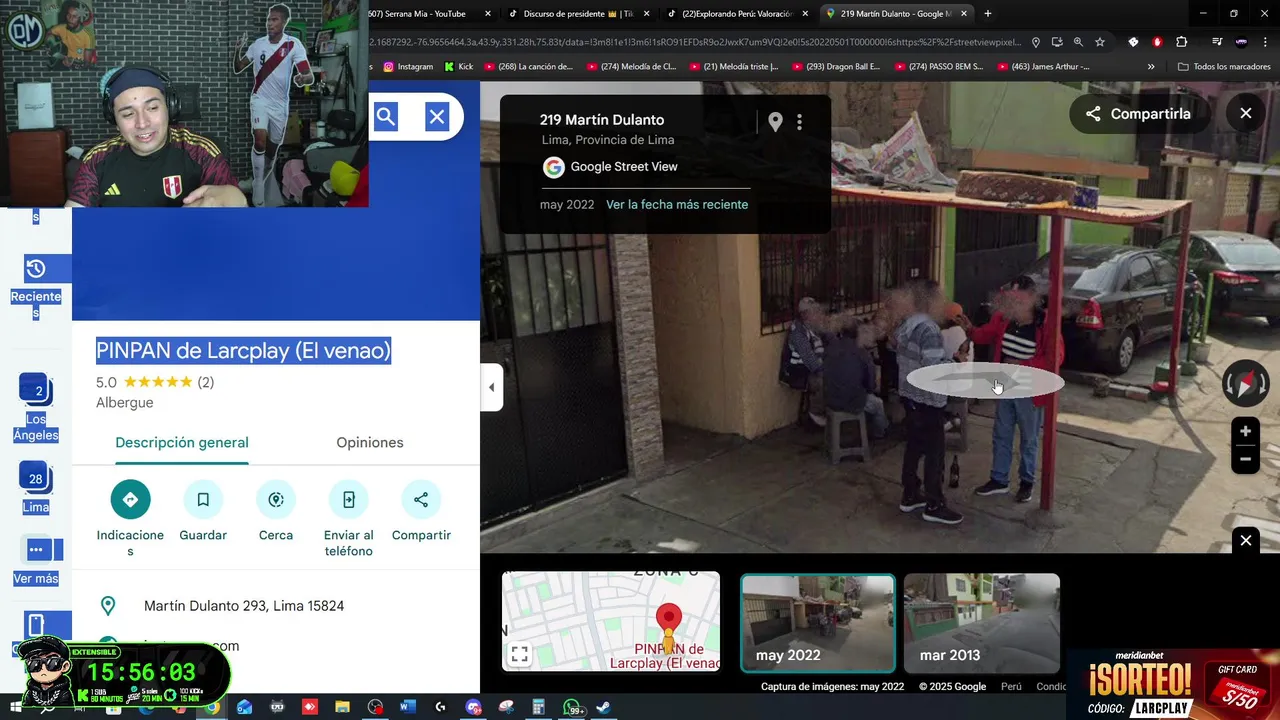Switch to Explorando Perú browser tab
1280x720 pixels.
(738, 13)
